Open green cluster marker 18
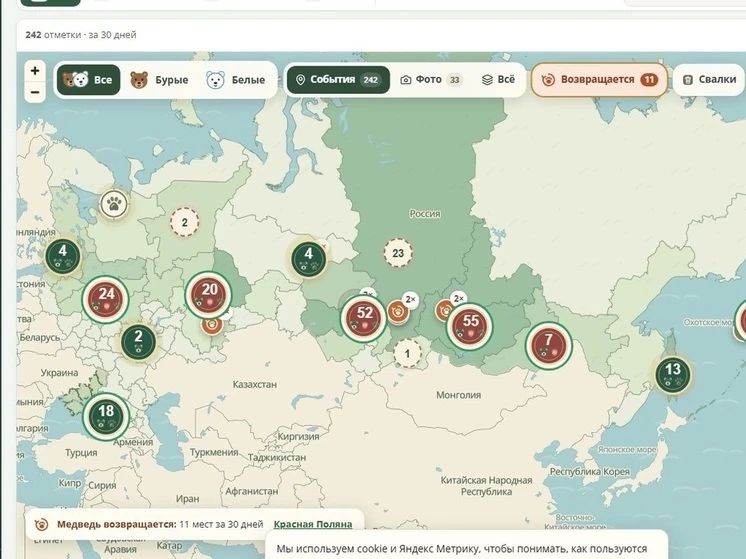746x559 pixels. [106, 417]
